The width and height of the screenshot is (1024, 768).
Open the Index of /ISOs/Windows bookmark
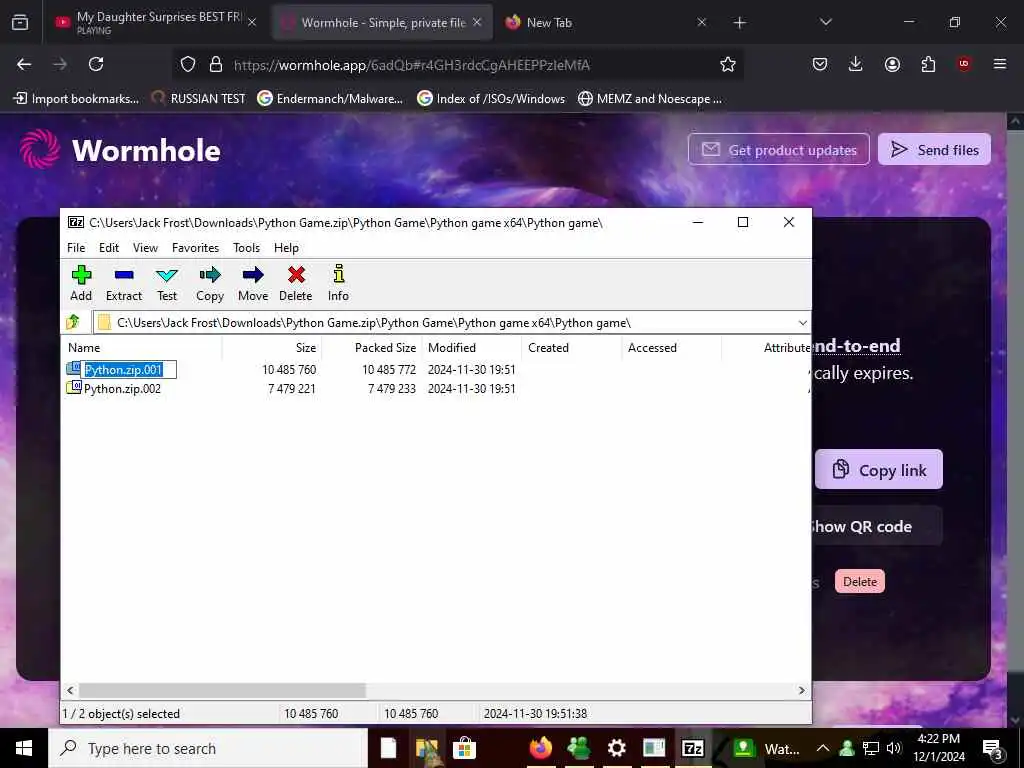[491, 99]
